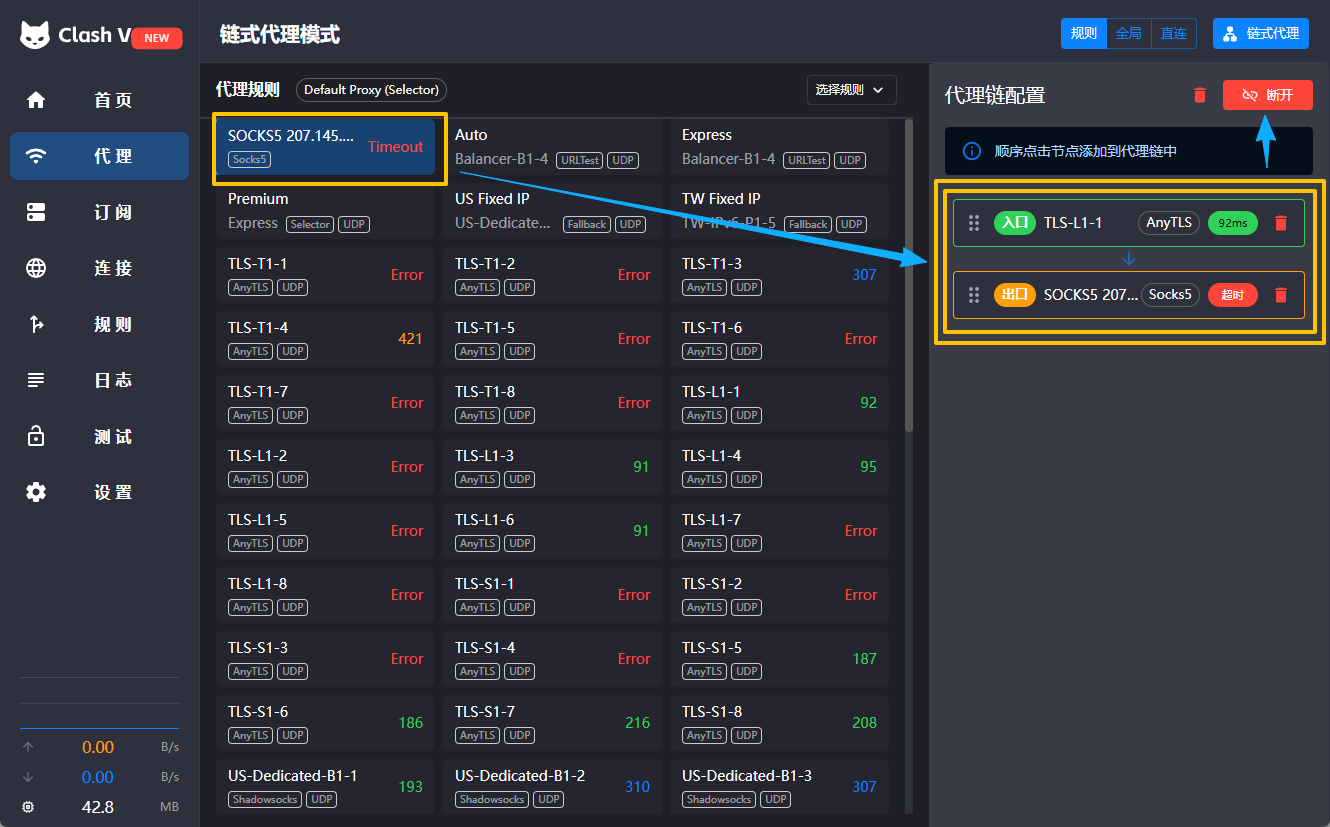The width and height of the screenshot is (1330, 827).
Task: Open 测试 via the padlock icon
Action: [36, 436]
